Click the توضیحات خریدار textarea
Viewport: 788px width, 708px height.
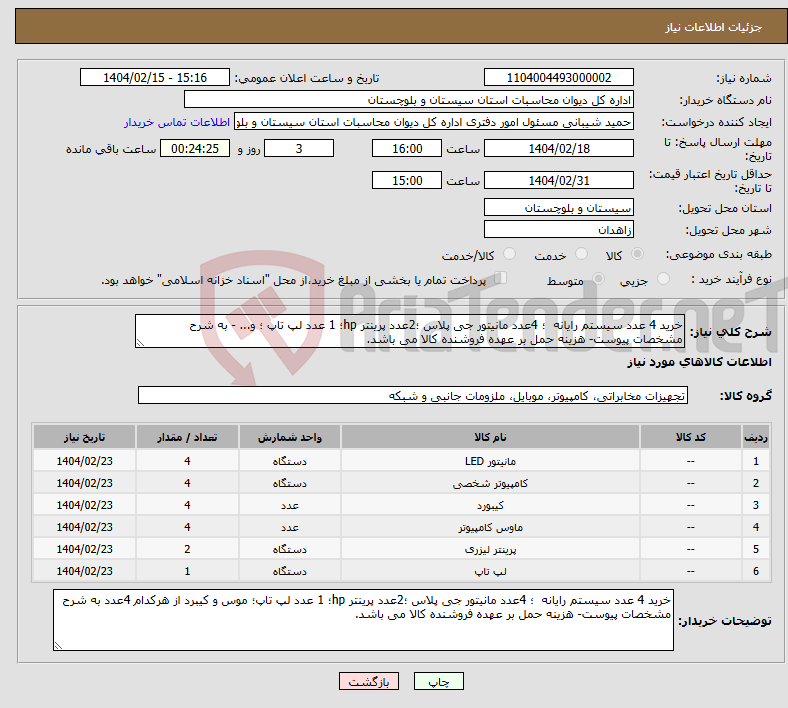click(363, 620)
